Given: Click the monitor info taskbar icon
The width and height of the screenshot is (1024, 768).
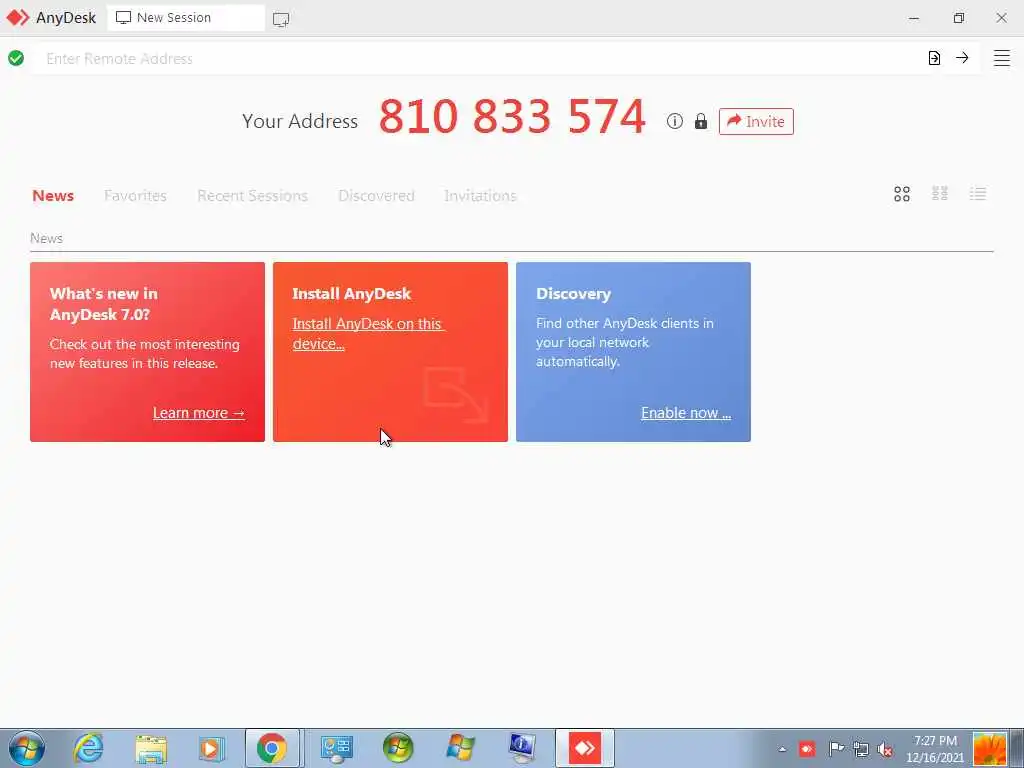Looking at the screenshot, I should pos(522,748).
